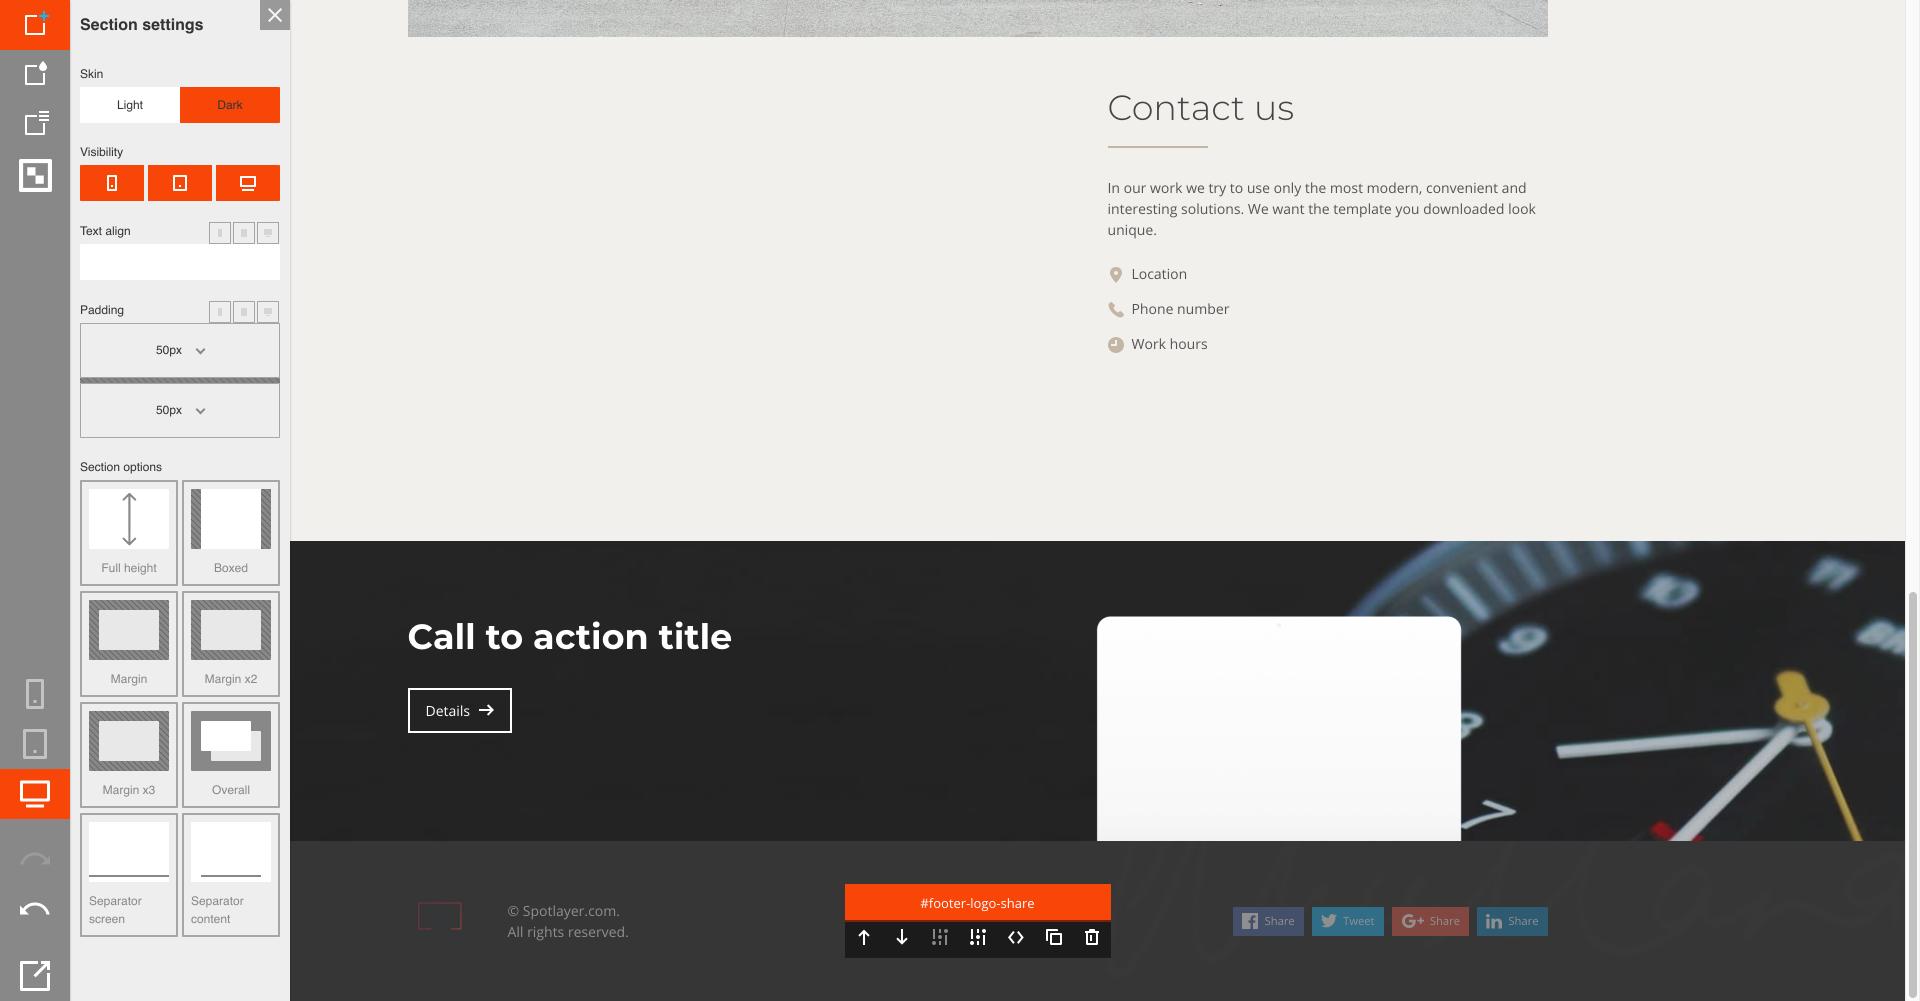Select desktop device for Padding

pyautogui.click(x=268, y=312)
